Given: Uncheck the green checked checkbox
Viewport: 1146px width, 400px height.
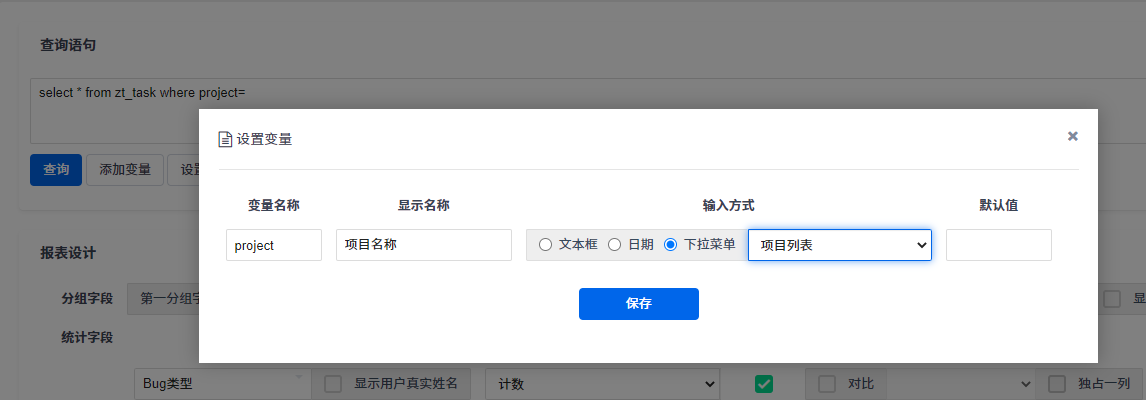Looking at the screenshot, I should [x=764, y=383].
